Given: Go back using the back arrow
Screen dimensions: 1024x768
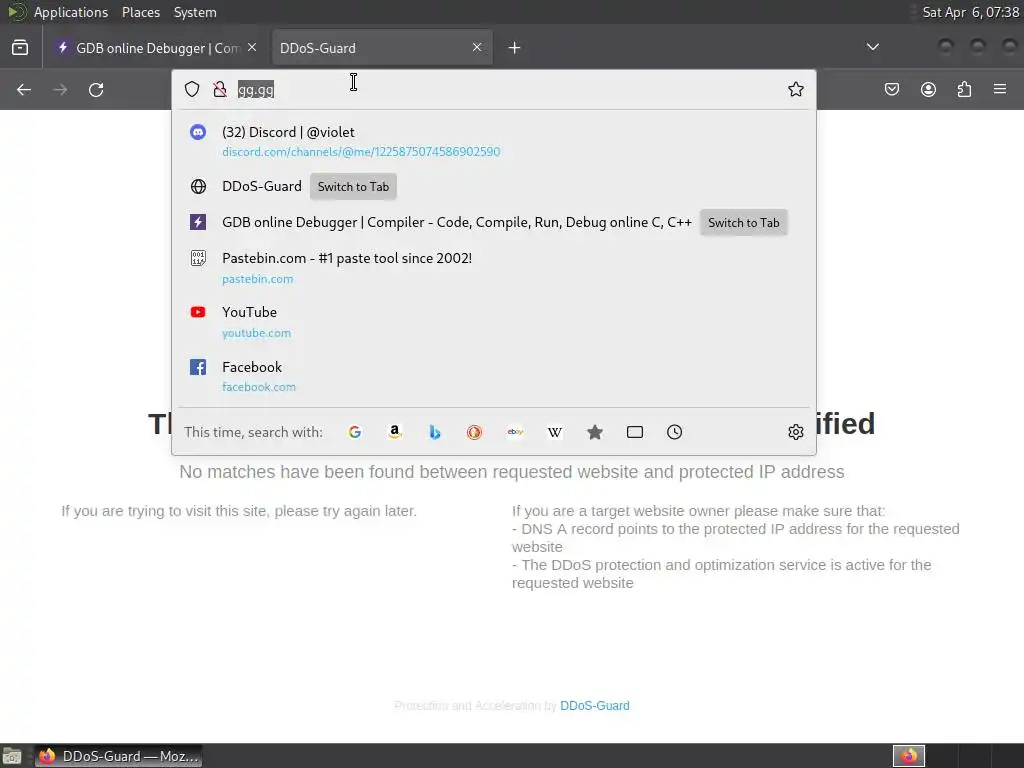Looking at the screenshot, I should coord(24,89).
